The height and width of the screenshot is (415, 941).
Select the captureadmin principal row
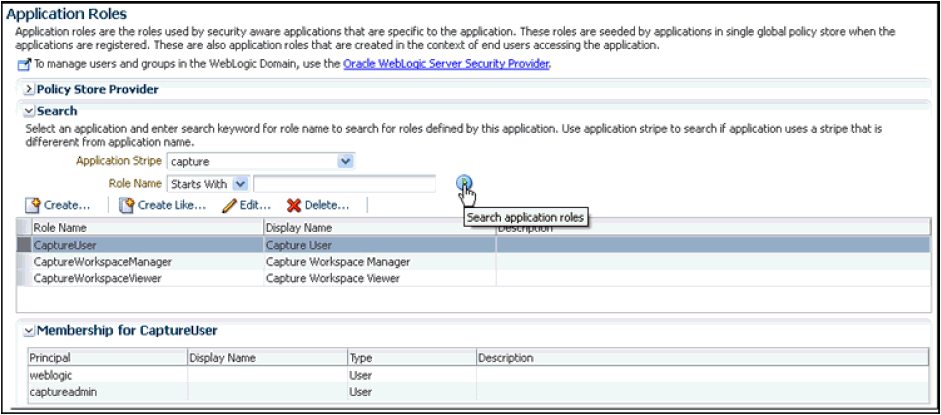click(478, 392)
